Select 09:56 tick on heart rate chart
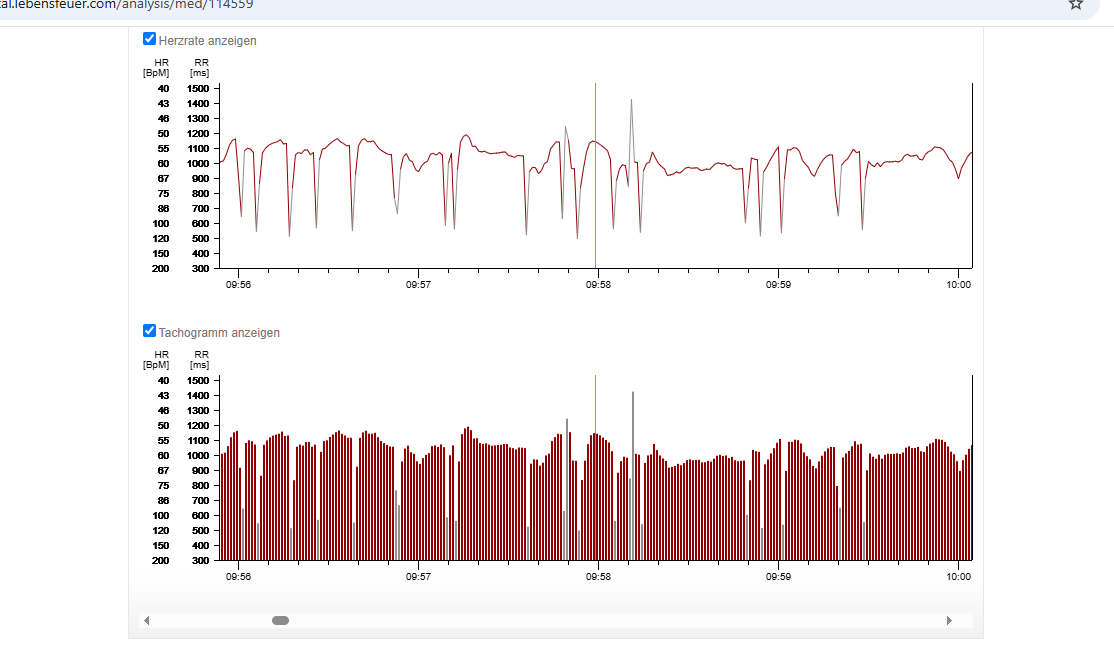The height and width of the screenshot is (655, 1114). point(237,285)
